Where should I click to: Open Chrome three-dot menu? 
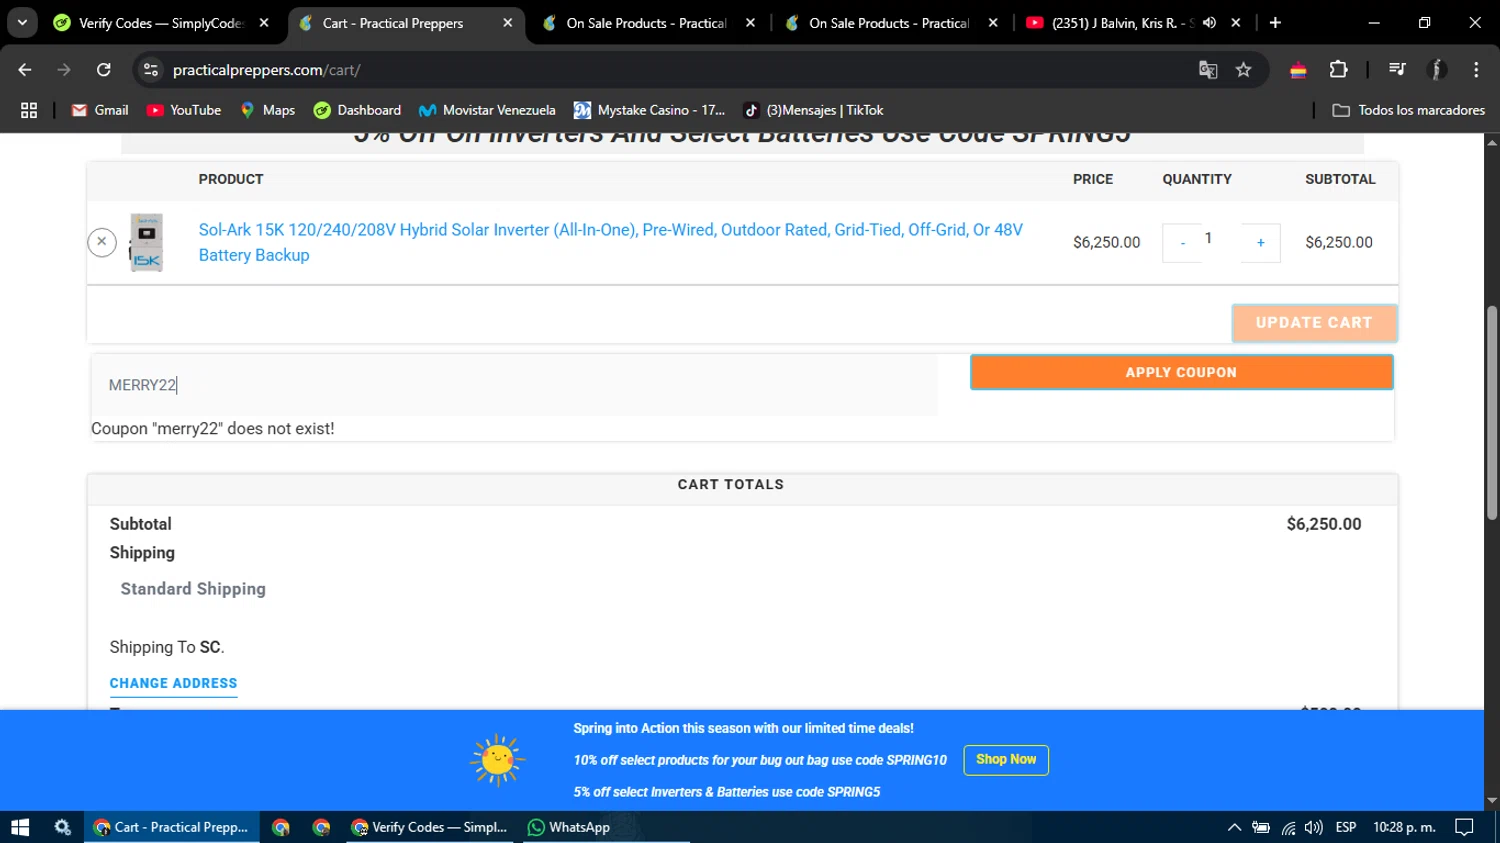point(1476,70)
